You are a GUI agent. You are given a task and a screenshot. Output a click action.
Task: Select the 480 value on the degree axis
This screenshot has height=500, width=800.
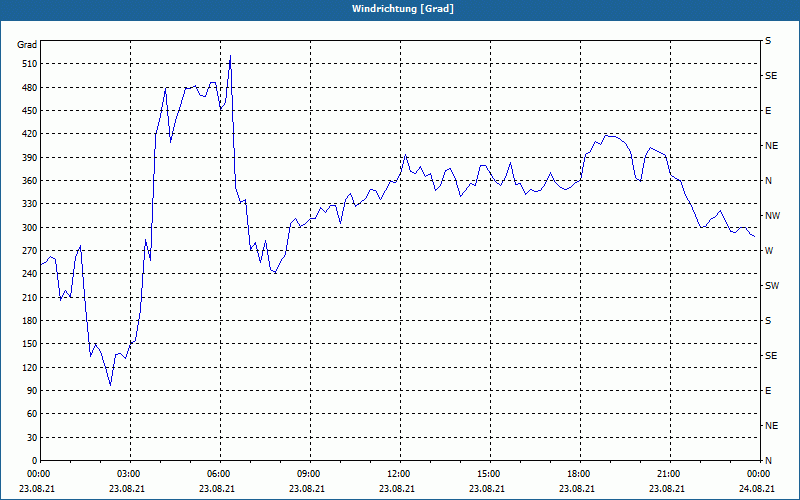pos(30,87)
